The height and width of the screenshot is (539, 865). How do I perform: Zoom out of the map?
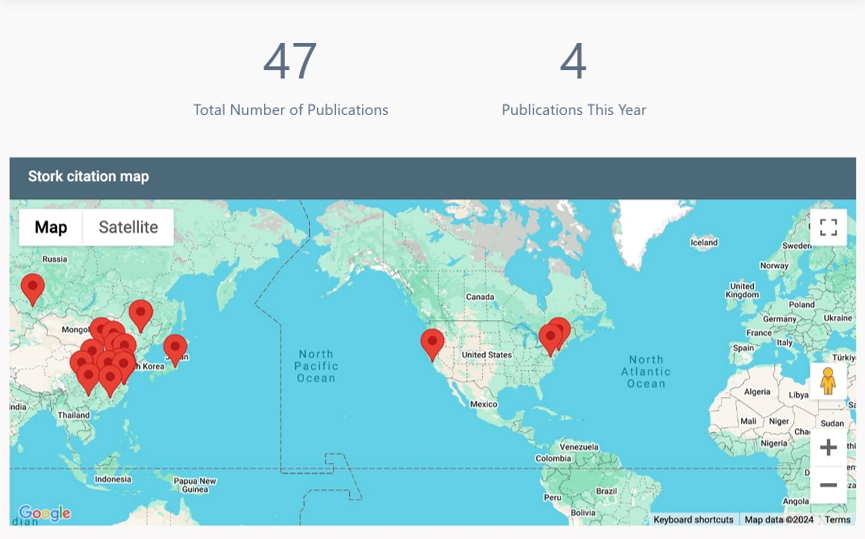coord(827,486)
